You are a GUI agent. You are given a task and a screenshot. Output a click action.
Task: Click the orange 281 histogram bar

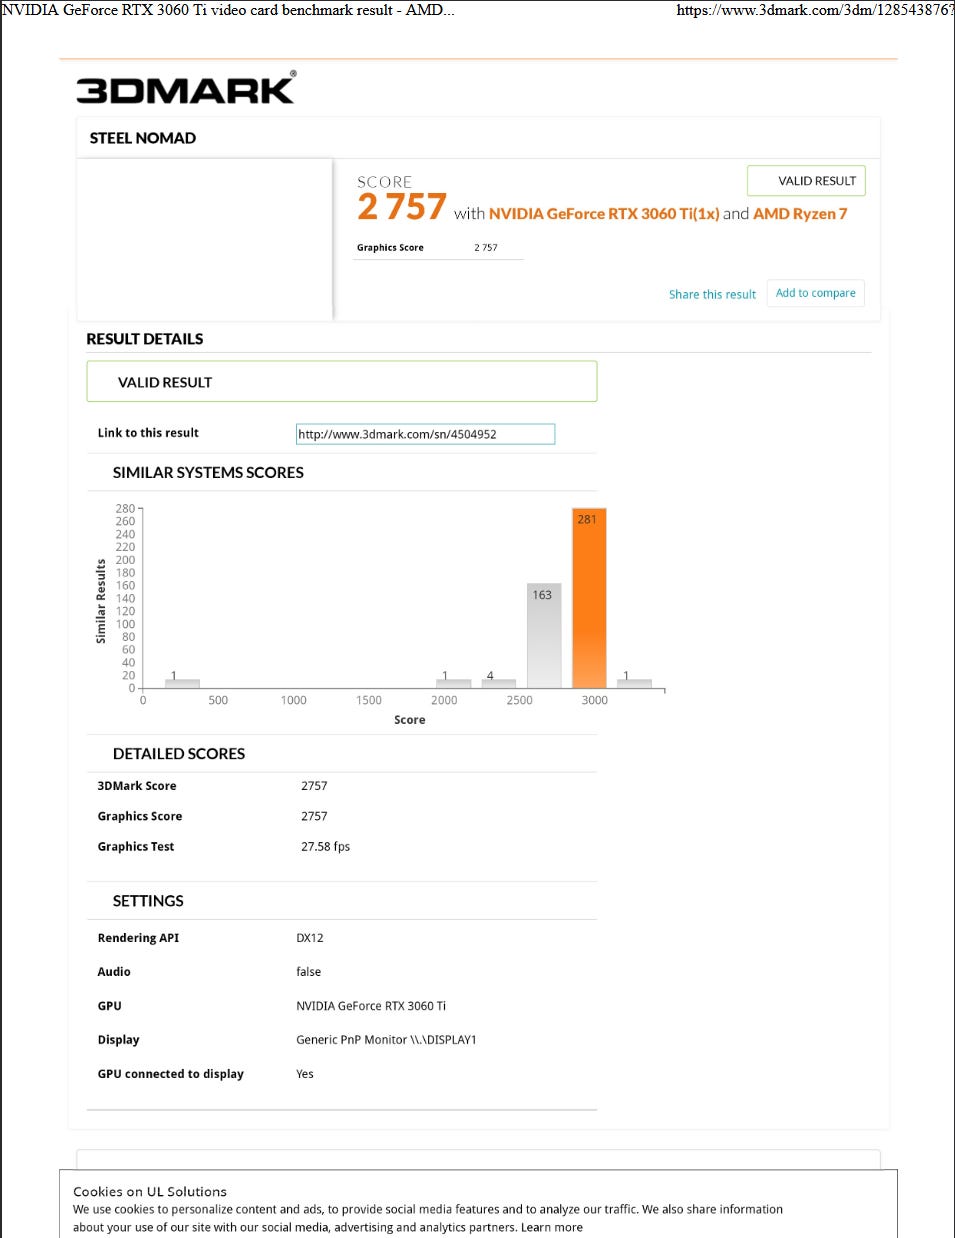tap(589, 598)
